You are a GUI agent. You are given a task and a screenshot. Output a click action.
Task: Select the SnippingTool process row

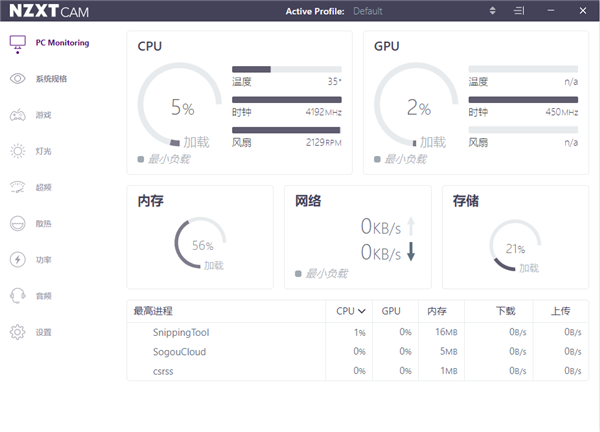pos(358,332)
